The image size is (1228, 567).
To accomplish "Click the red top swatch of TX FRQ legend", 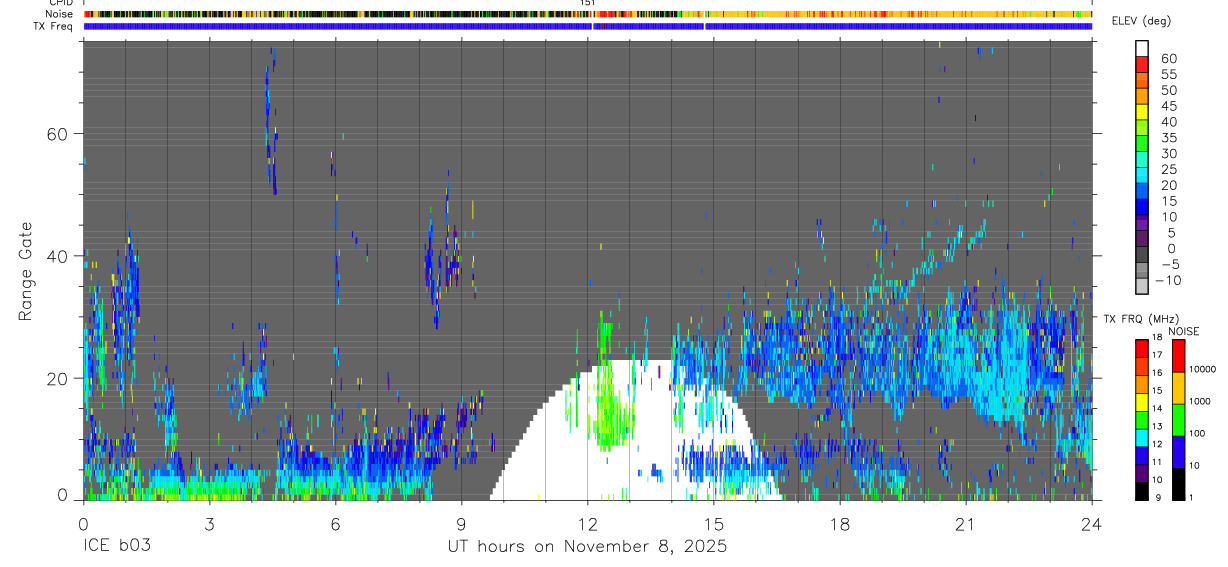I will 1142,349.
